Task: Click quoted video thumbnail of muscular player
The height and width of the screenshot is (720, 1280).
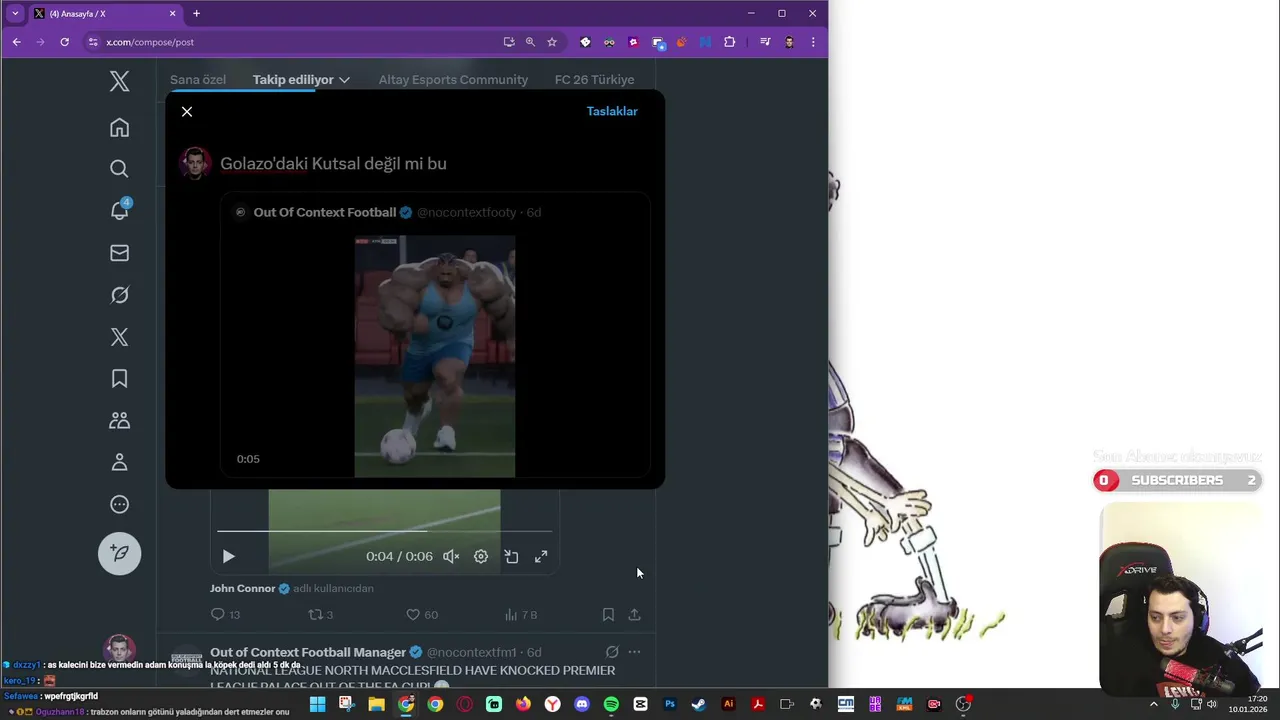Action: pos(435,357)
